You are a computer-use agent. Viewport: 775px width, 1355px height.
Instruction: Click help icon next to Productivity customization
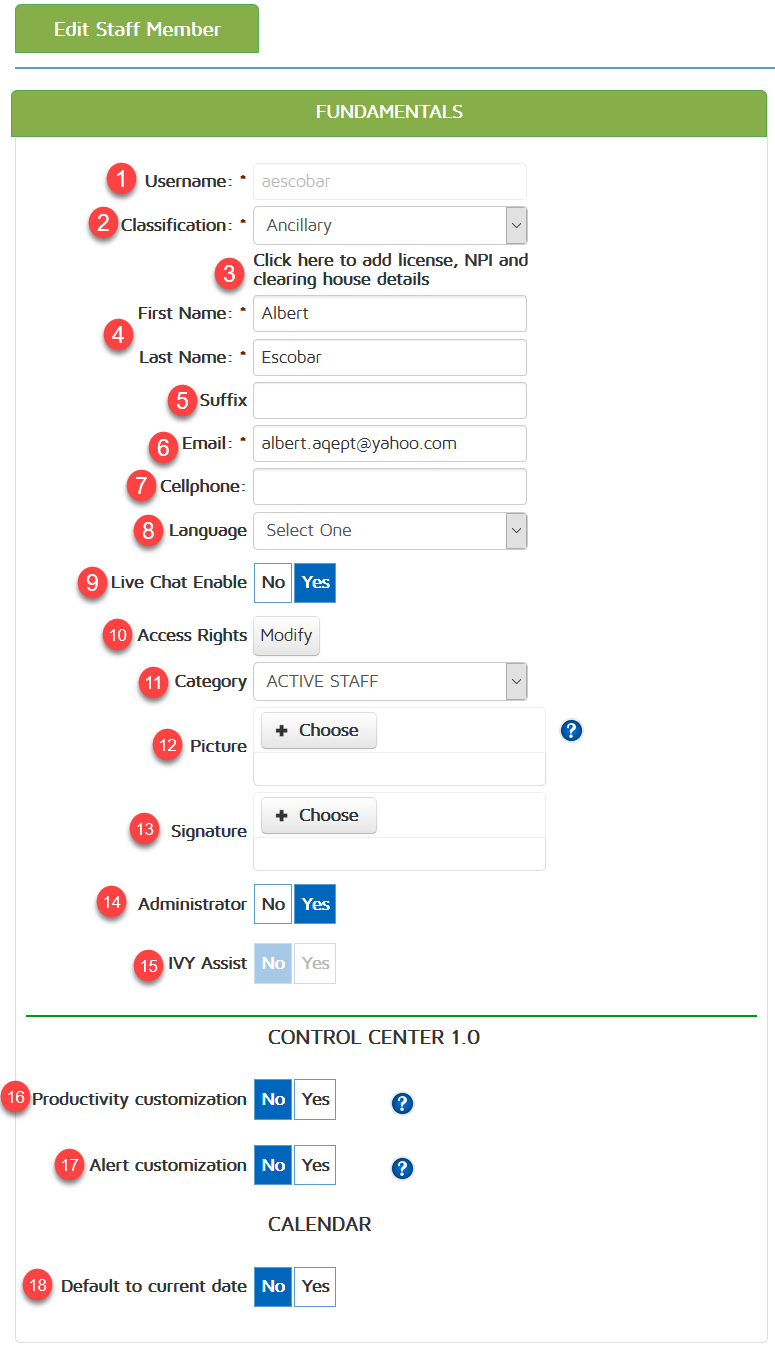pos(402,1103)
